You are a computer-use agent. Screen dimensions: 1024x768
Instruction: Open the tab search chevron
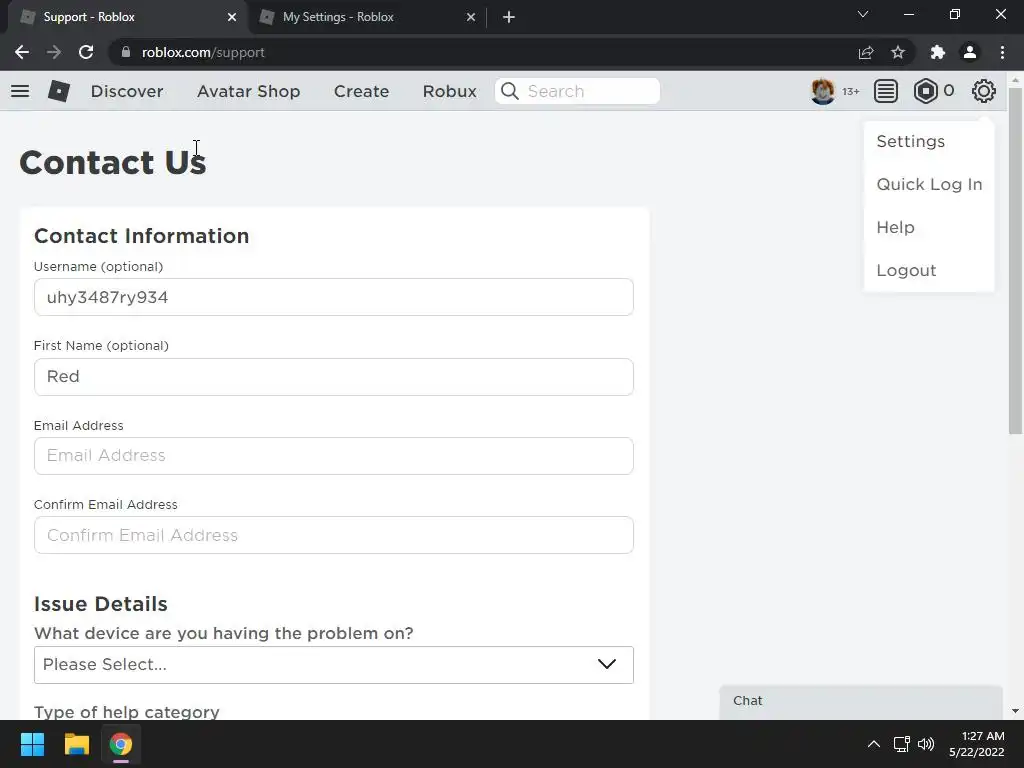point(863,14)
